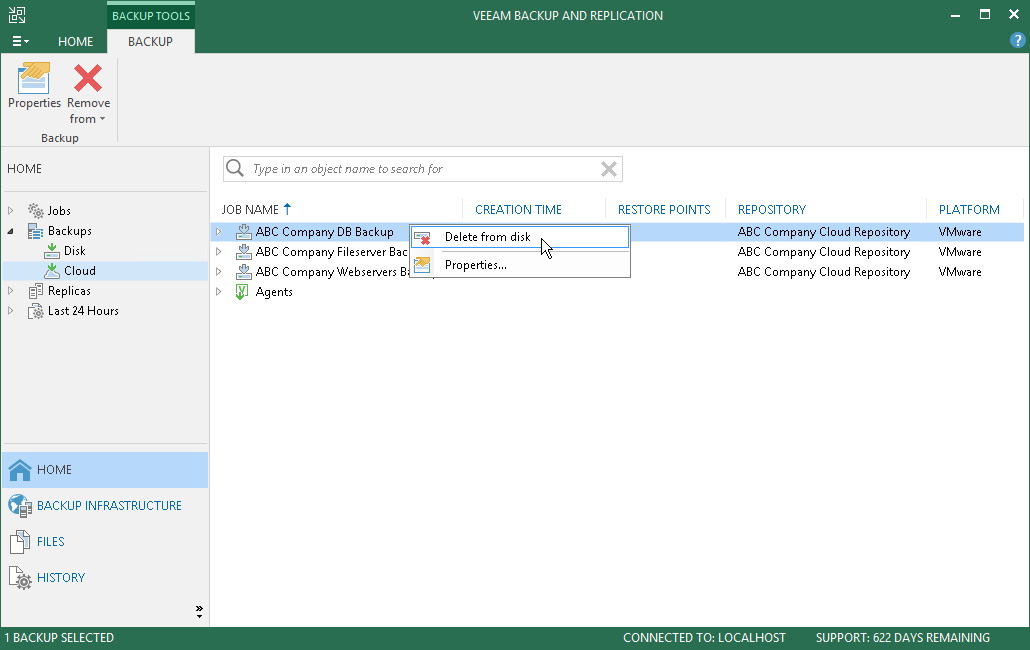Select Disk under Backups tree
1030x650 pixels.
coord(74,251)
